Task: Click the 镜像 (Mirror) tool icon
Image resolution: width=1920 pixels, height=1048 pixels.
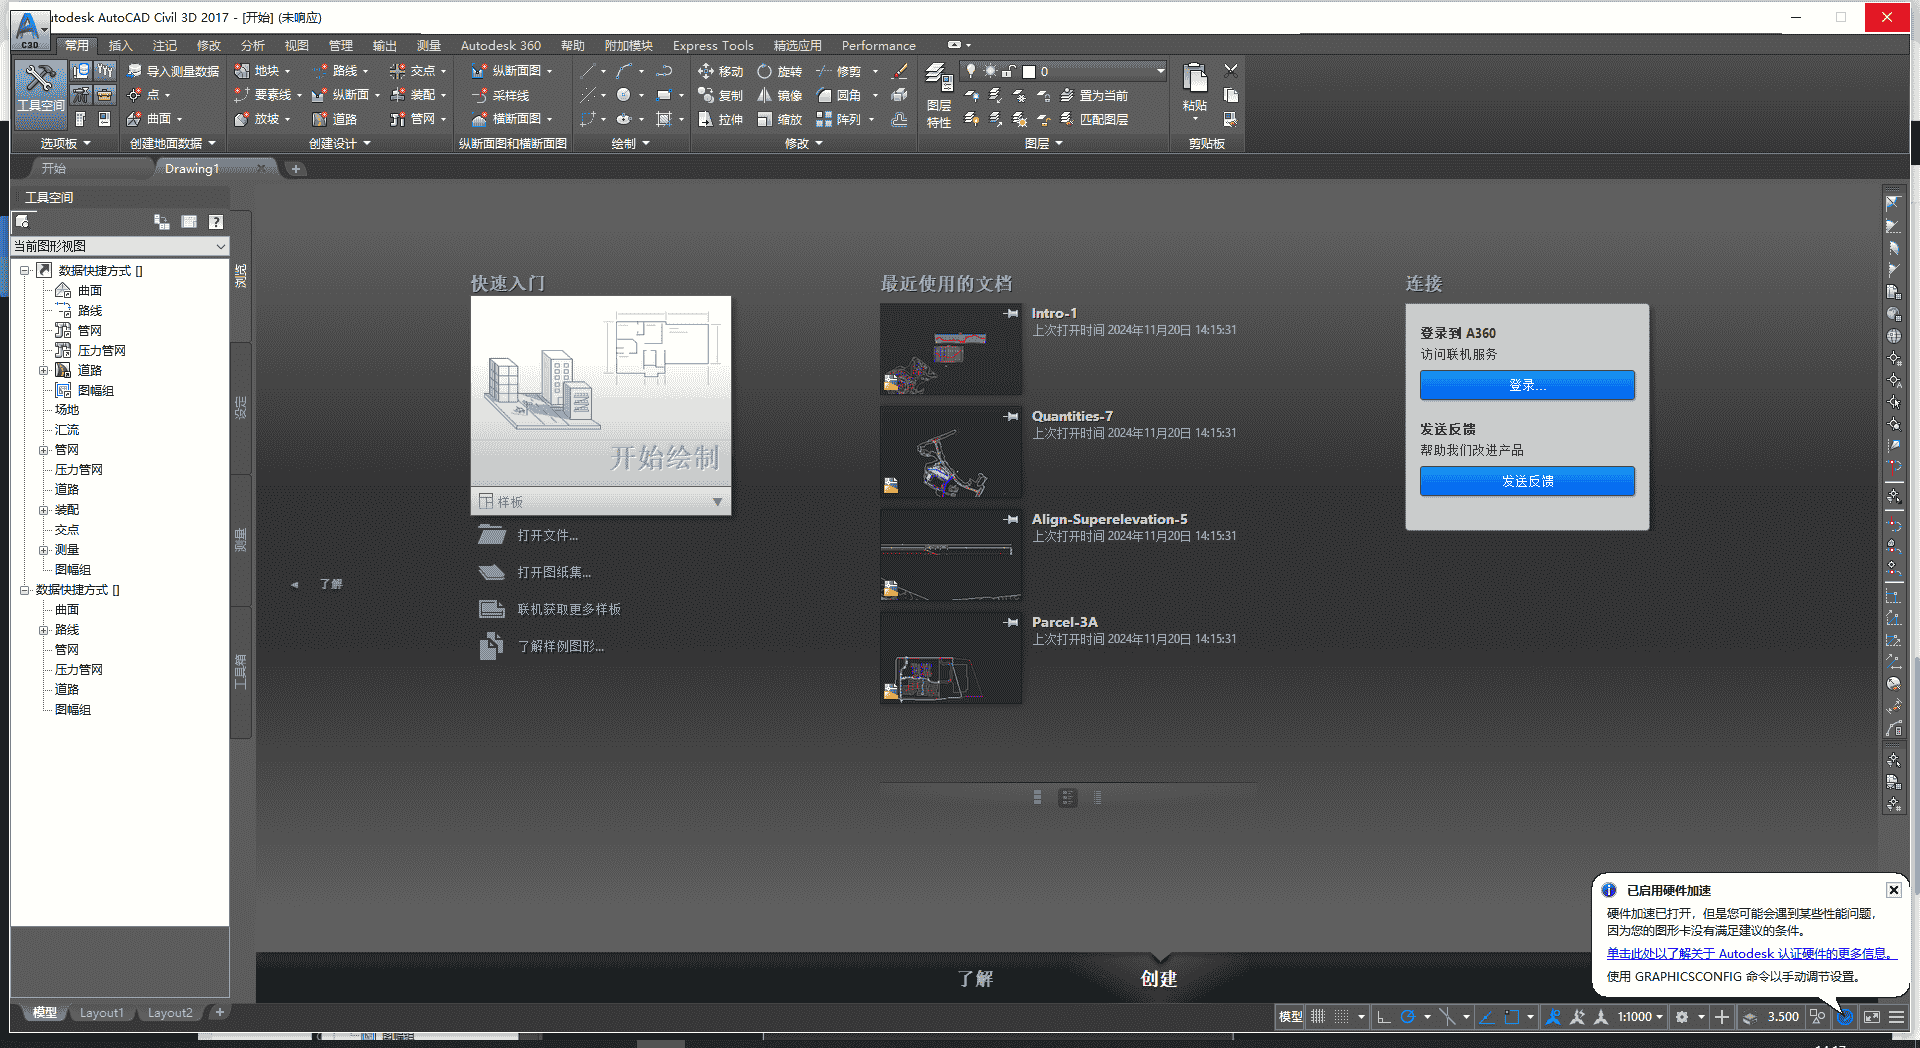Action: 765,95
